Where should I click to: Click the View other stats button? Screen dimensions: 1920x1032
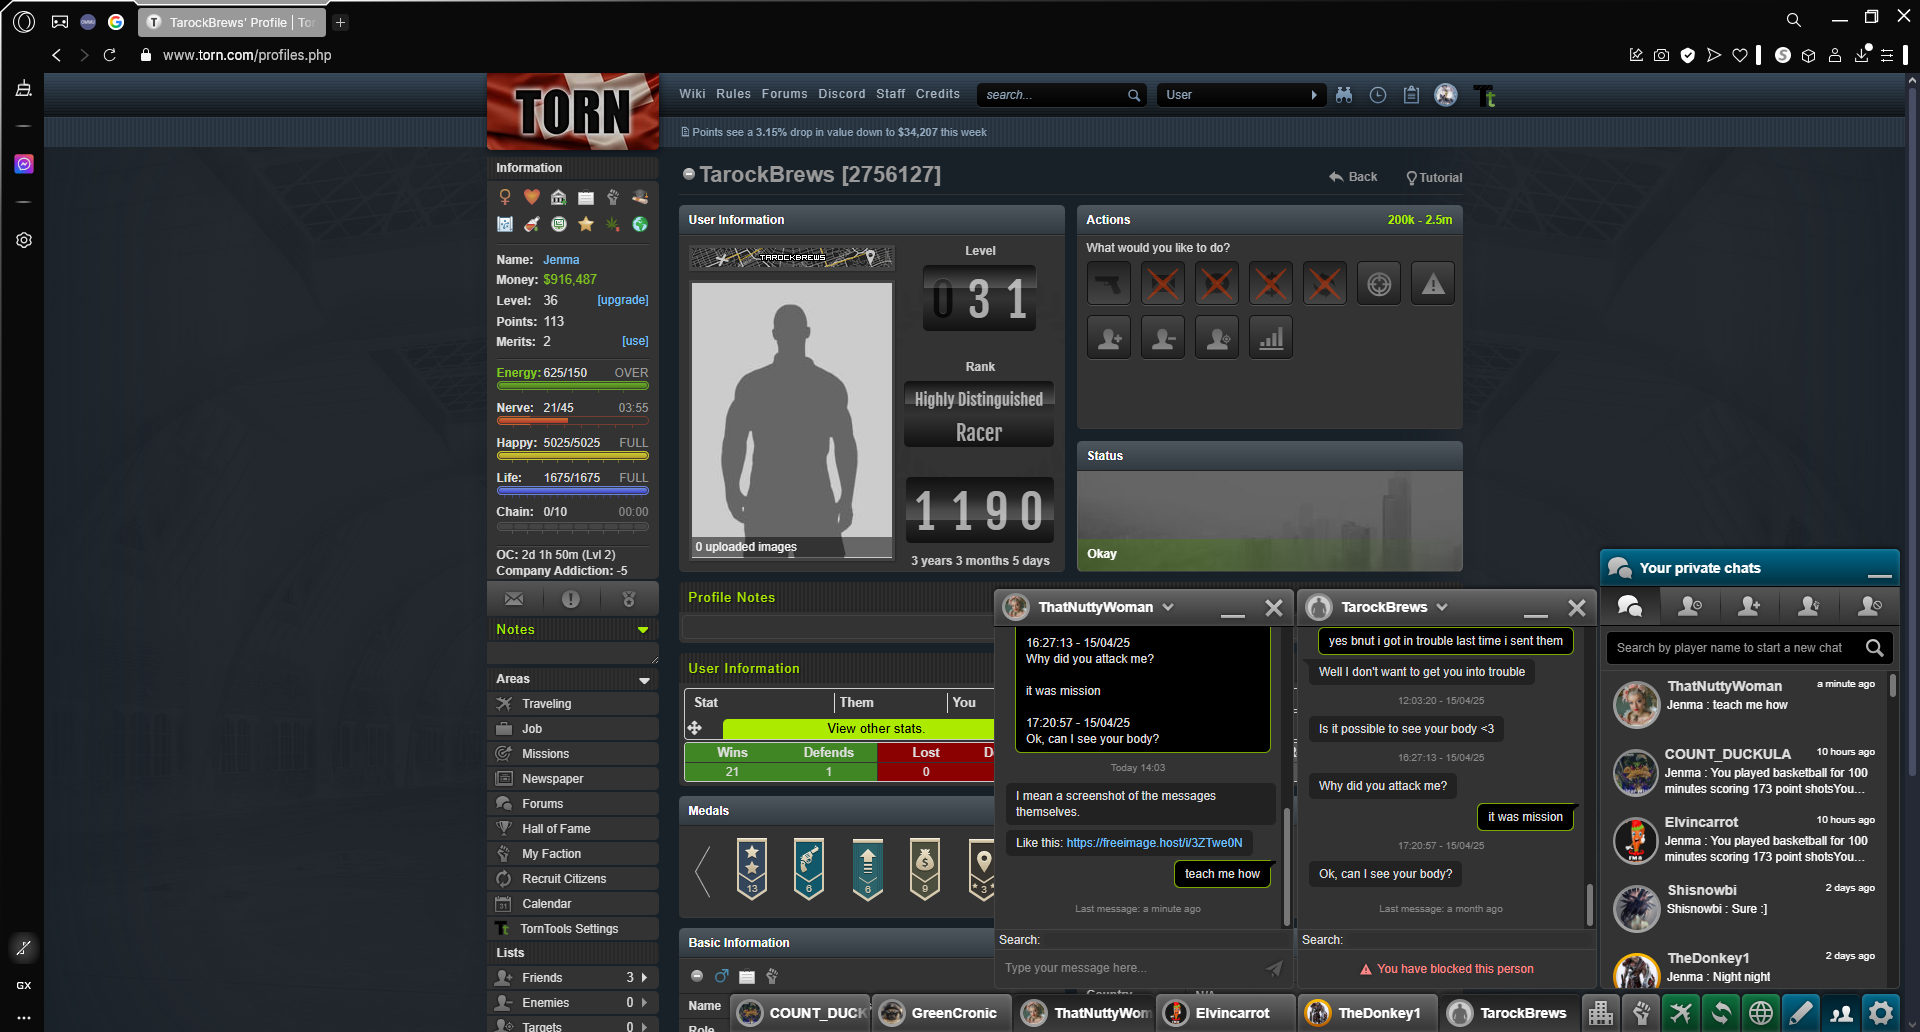click(x=875, y=729)
